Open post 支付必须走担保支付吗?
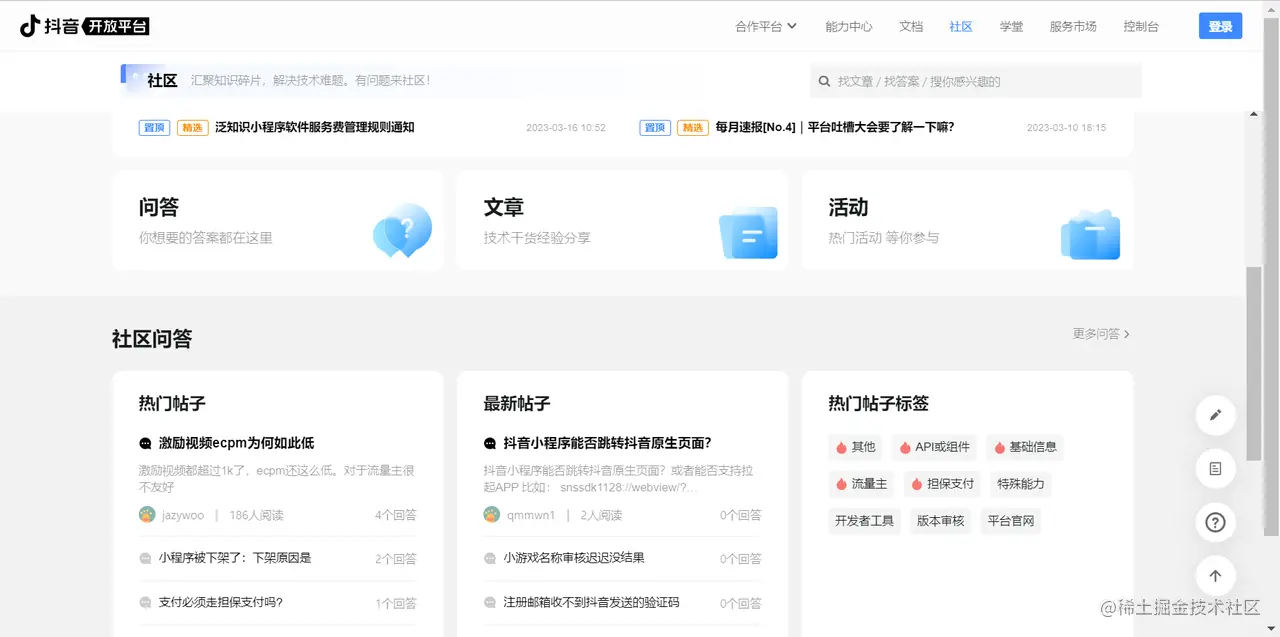1280x637 pixels. coord(221,603)
